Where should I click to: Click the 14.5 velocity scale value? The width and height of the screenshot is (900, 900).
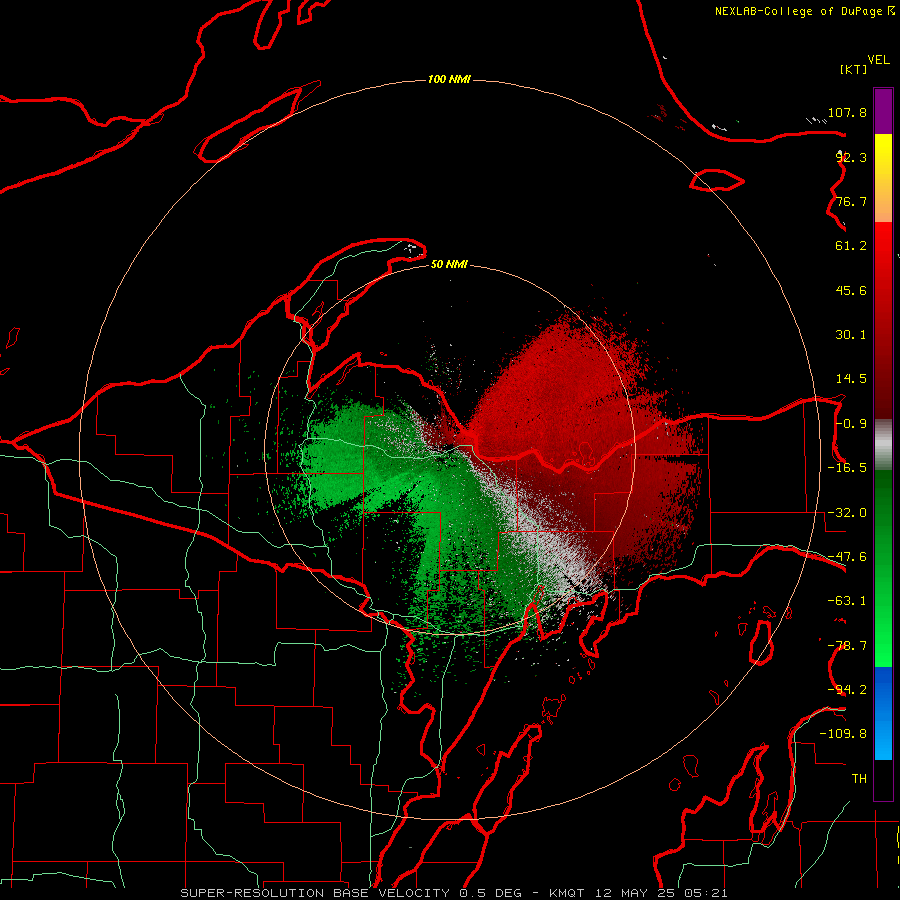click(851, 379)
